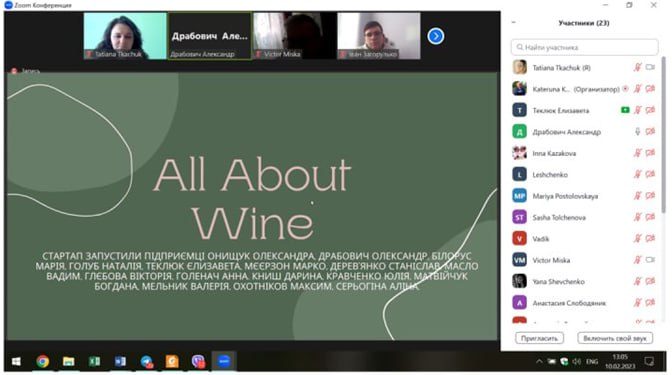Click Sasha Tolchenova camera-off icon
Image resolution: width=672 pixels, height=375 pixels.
point(650,217)
